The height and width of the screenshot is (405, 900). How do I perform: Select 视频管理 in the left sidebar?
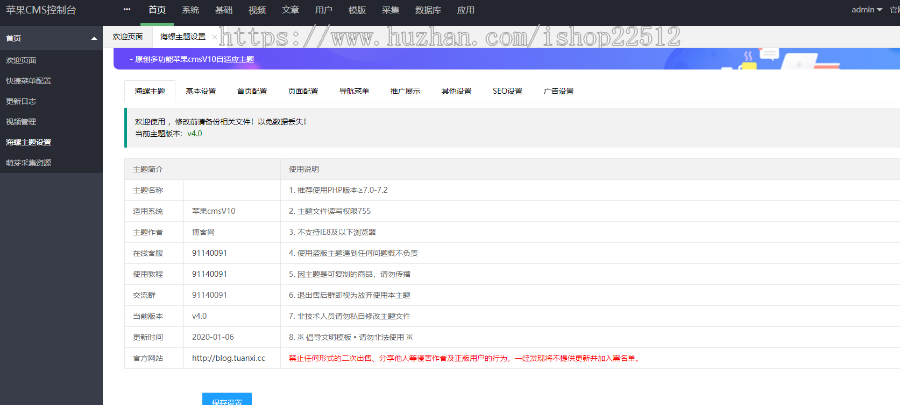(x=21, y=121)
